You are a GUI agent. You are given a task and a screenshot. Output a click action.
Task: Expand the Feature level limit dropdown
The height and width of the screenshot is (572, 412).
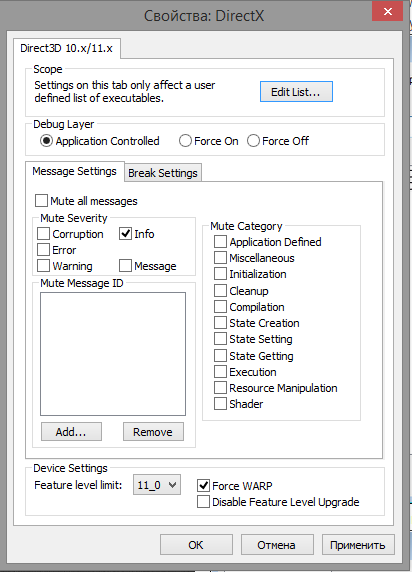click(157, 485)
